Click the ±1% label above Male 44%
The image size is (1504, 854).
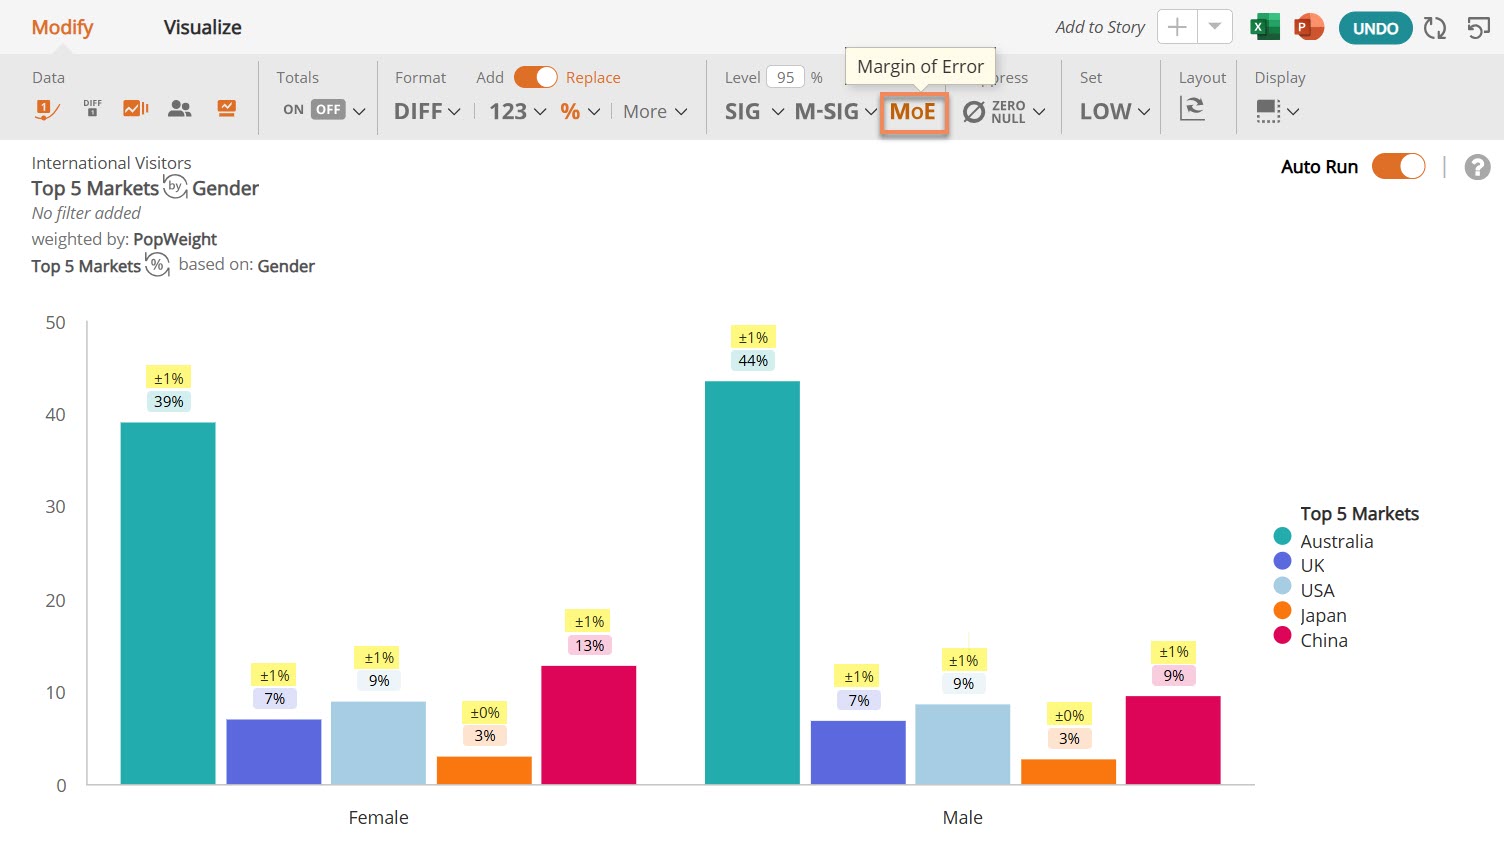(753, 338)
